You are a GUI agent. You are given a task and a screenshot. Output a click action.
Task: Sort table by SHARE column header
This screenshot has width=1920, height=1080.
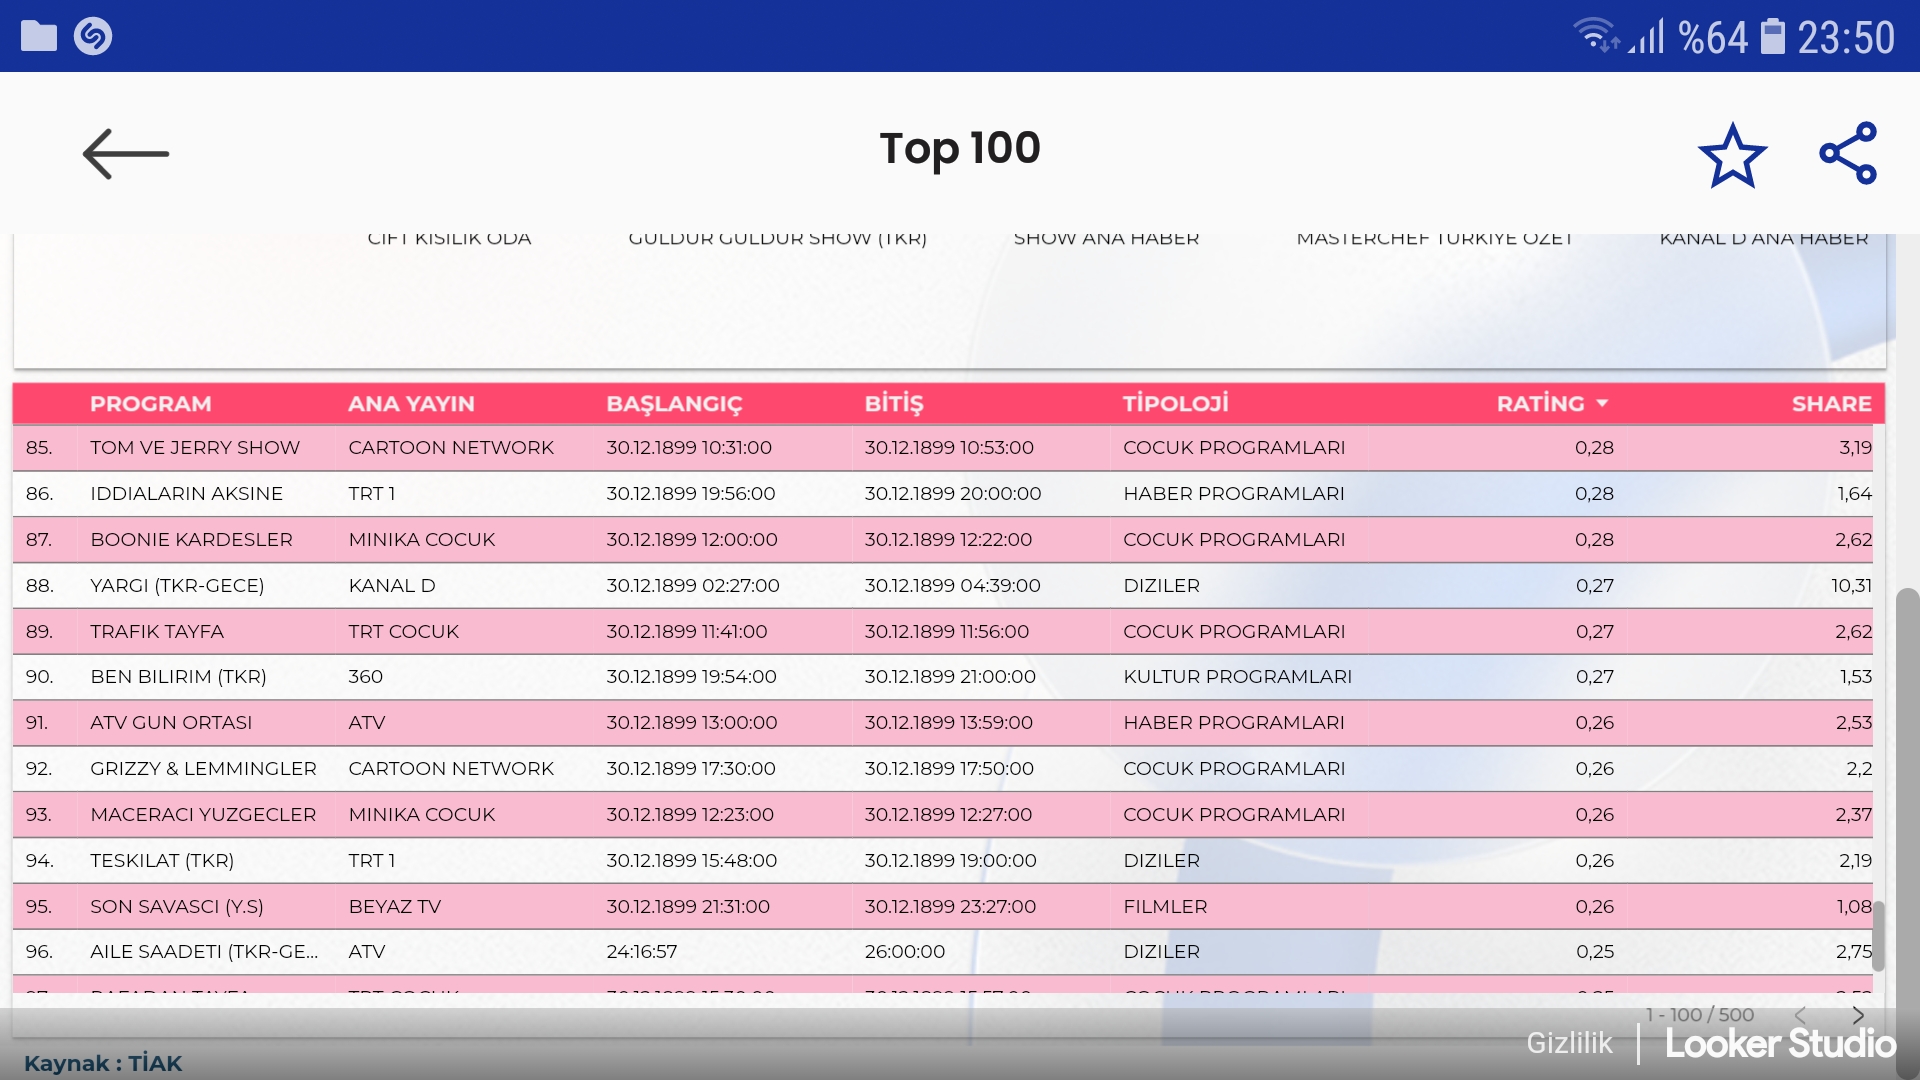[x=1831, y=404]
